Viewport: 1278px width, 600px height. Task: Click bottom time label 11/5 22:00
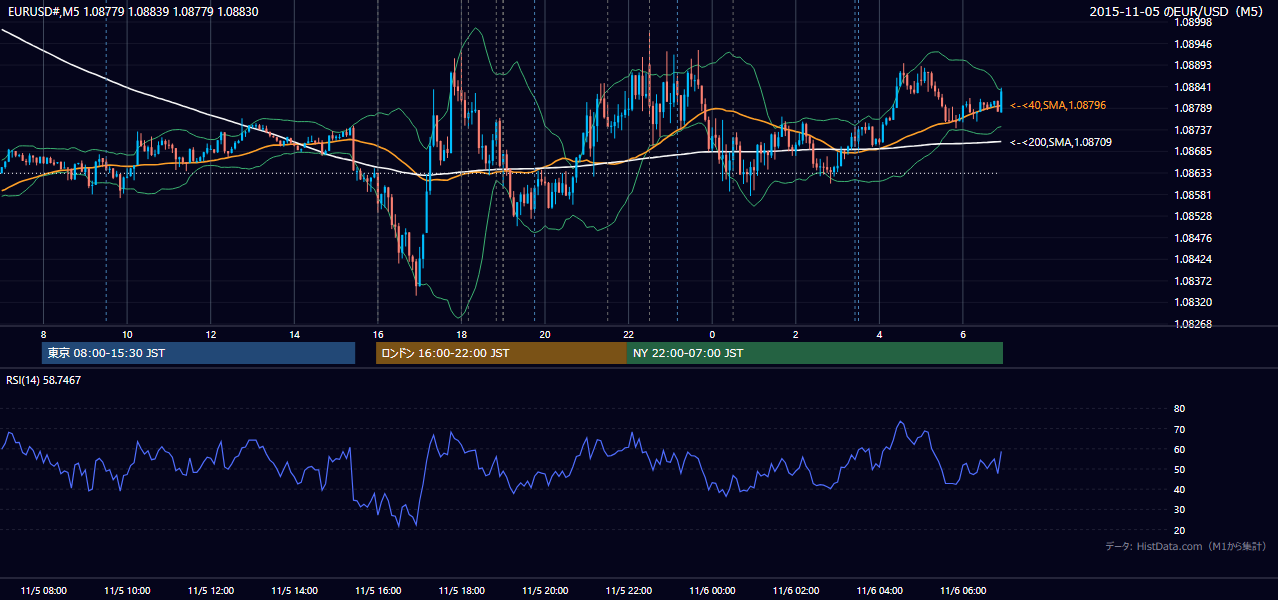pos(629,591)
